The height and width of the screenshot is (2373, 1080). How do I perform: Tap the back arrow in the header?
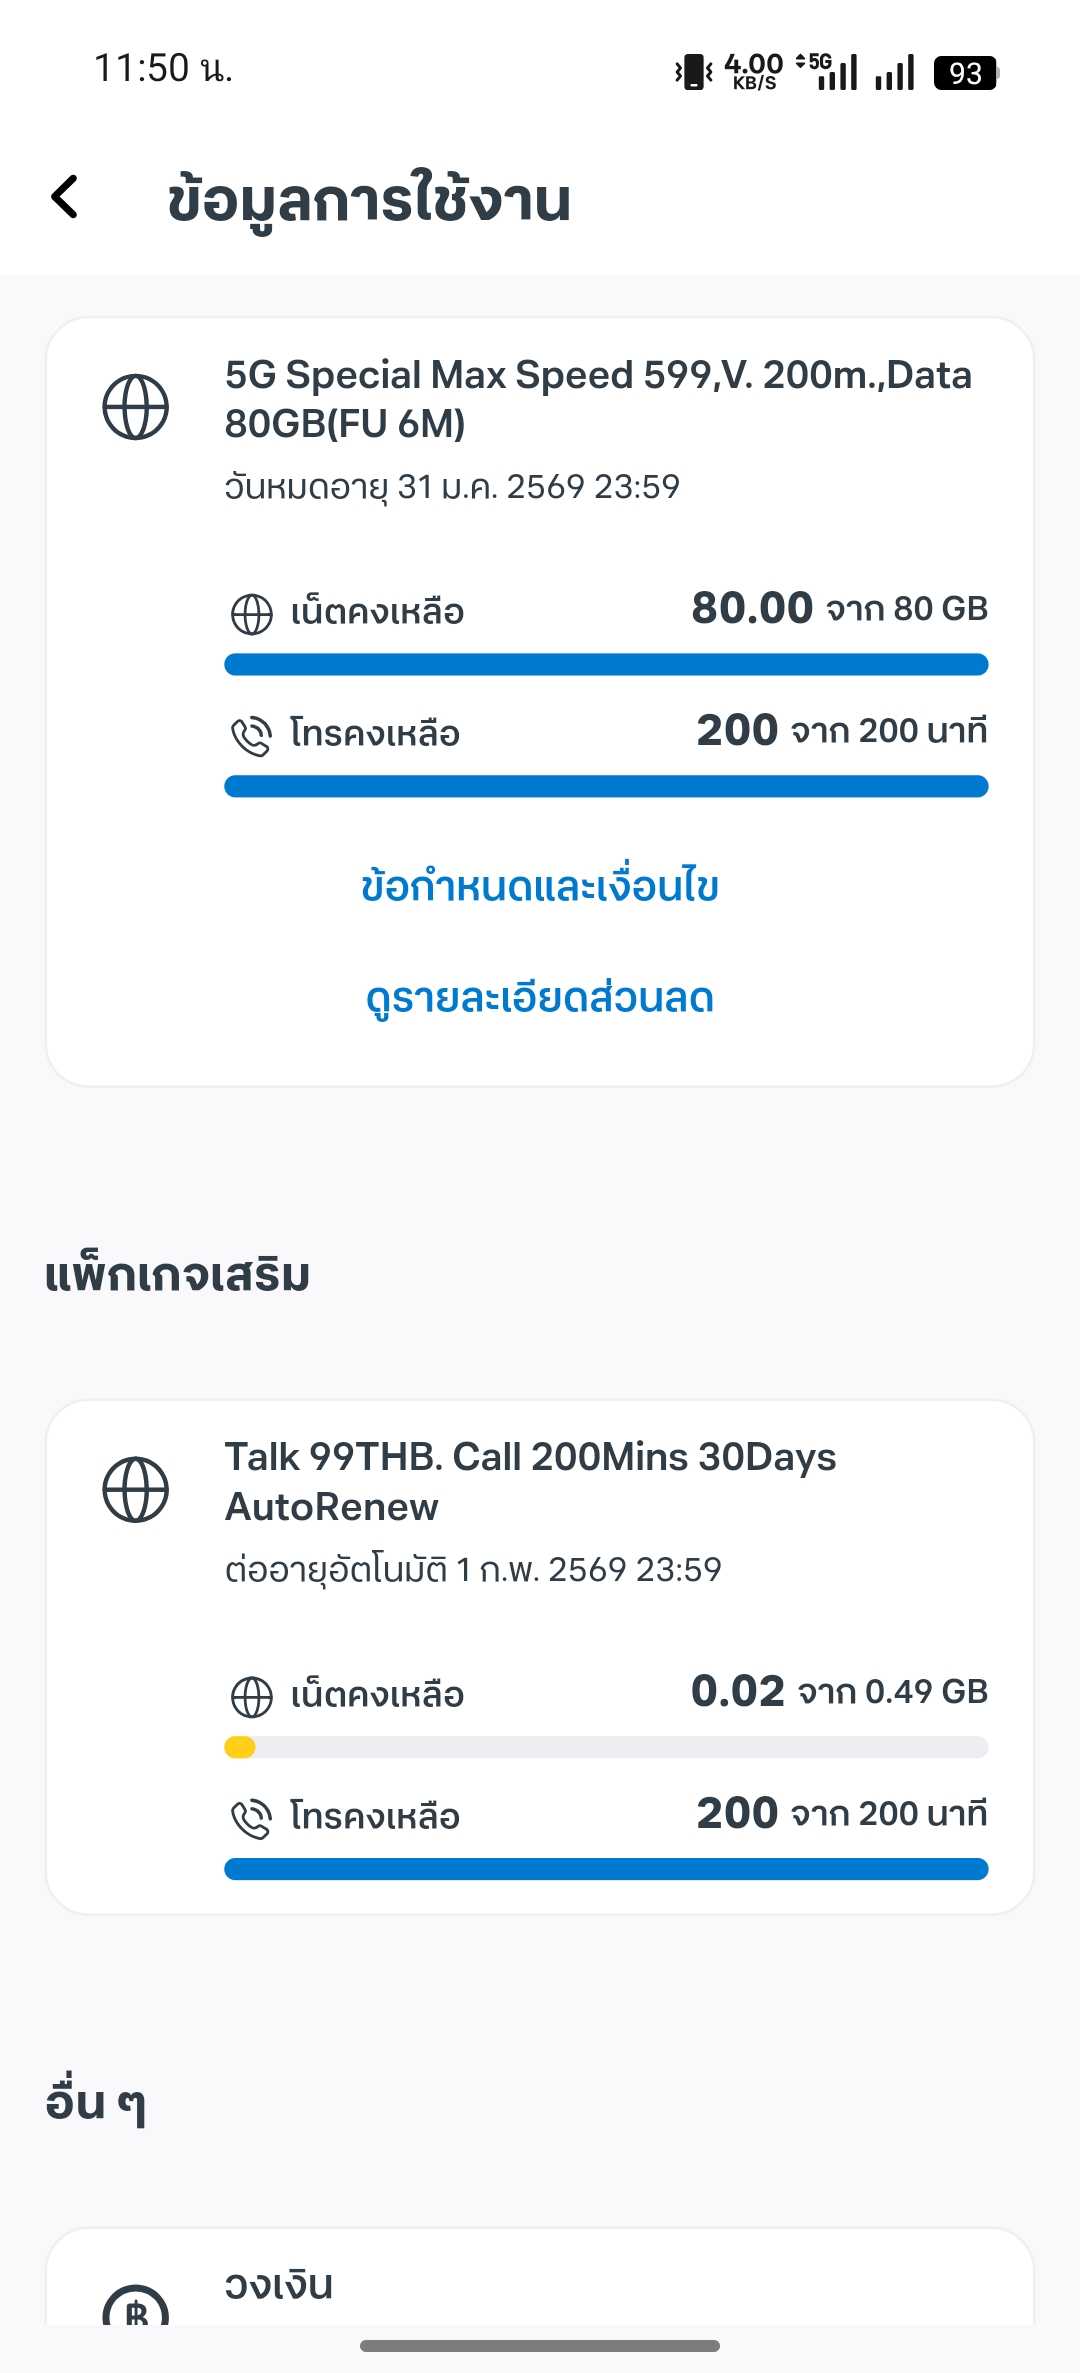click(x=66, y=197)
